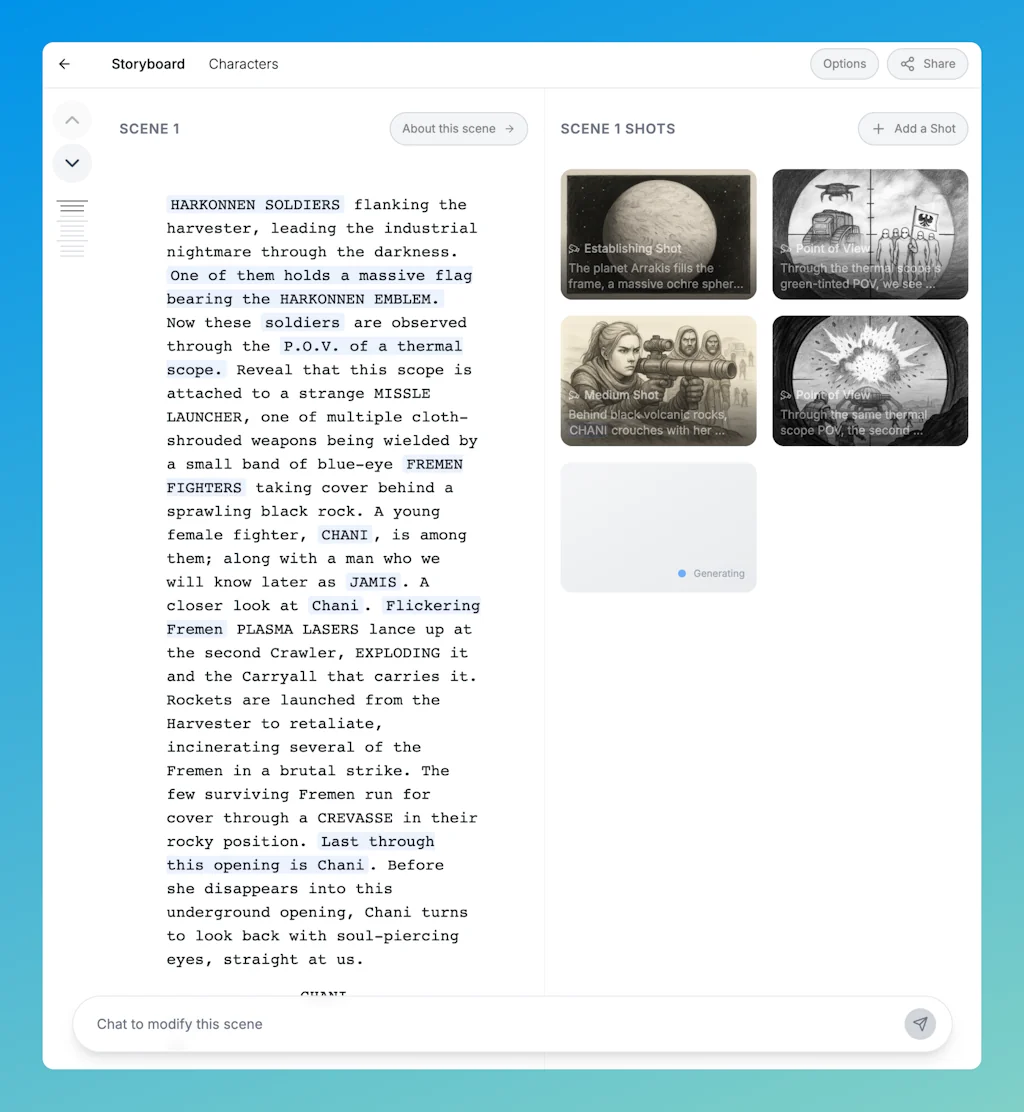Go to previous scene with up chevron
This screenshot has width=1024, height=1112.
(x=72, y=121)
